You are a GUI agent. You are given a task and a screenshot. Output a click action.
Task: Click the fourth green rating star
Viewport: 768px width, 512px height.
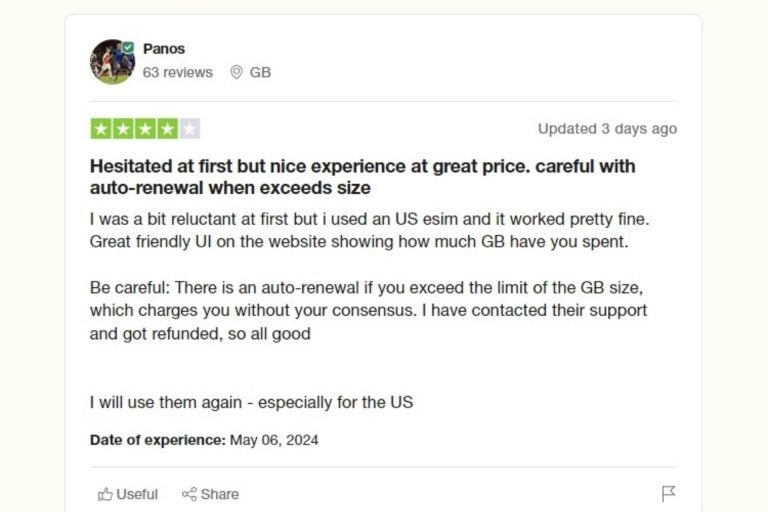(167, 128)
